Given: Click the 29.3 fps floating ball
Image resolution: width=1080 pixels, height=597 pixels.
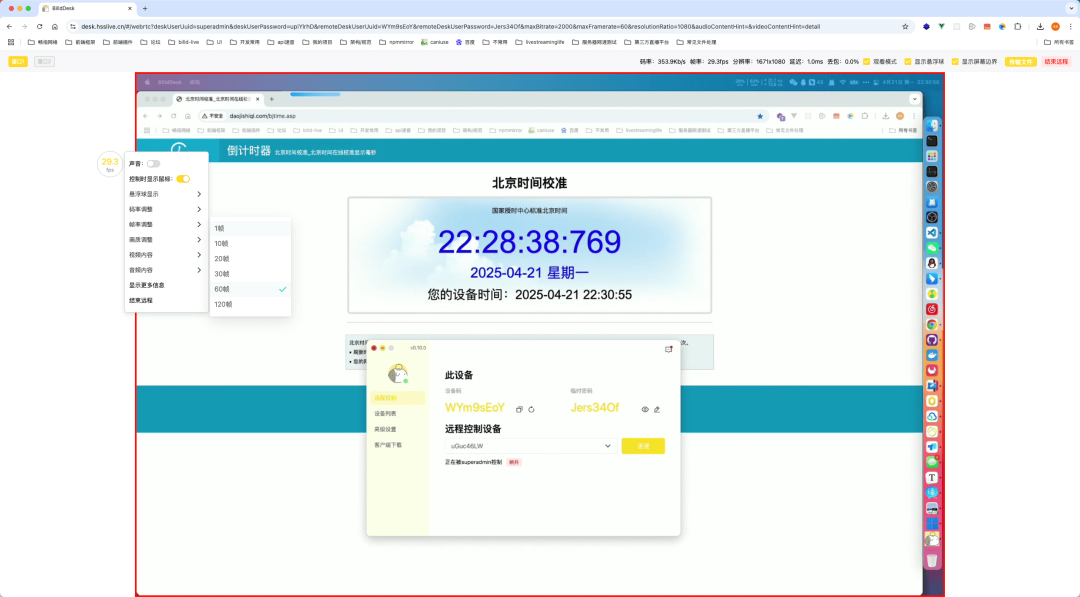Looking at the screenshot, I should (x=110, y=165).
